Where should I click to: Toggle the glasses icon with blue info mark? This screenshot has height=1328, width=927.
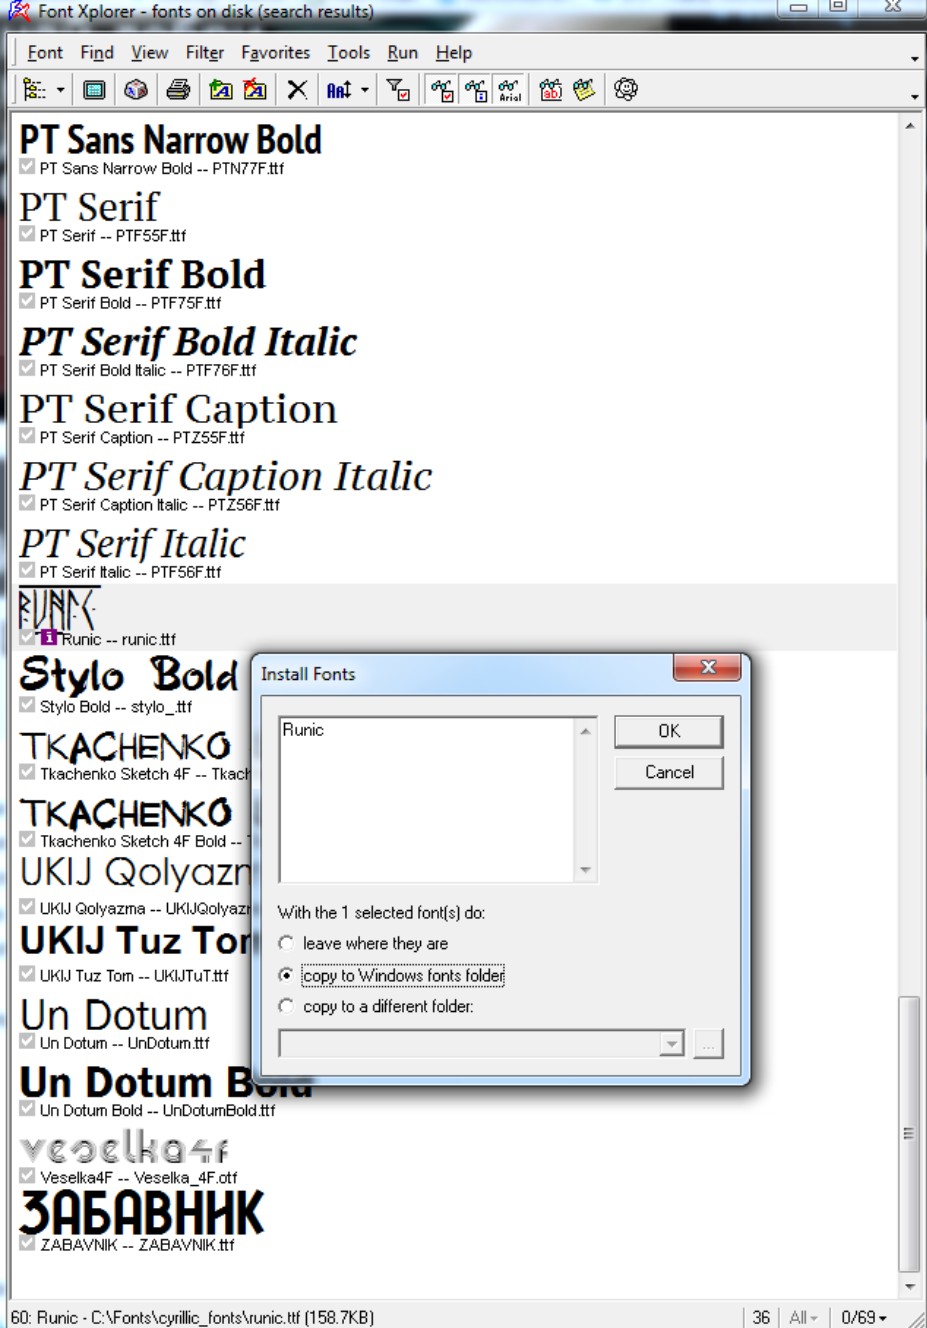coord(476,90)
